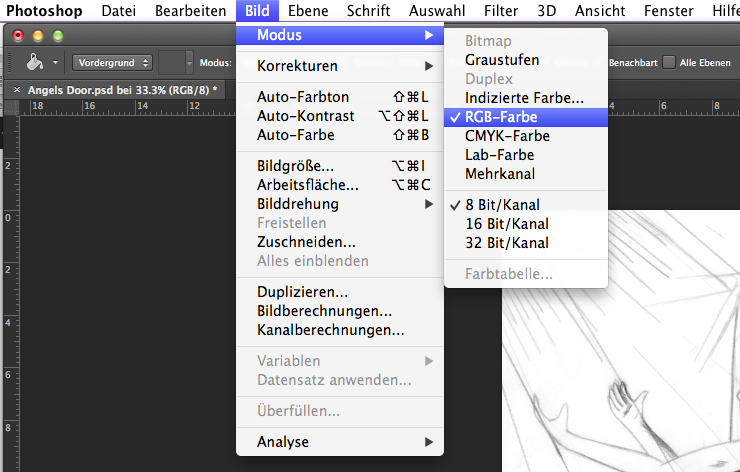The height and width of the screenshot is (472, 740).
Task: Open the 3D menu
Action: [x=547, y=10]
